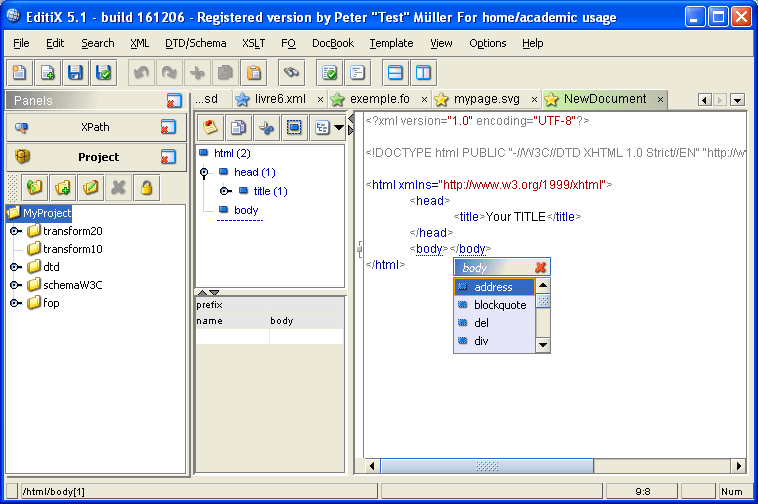758x504 pixels.
Task: Open the DocBook menu
Action: (x=333, y=43)
